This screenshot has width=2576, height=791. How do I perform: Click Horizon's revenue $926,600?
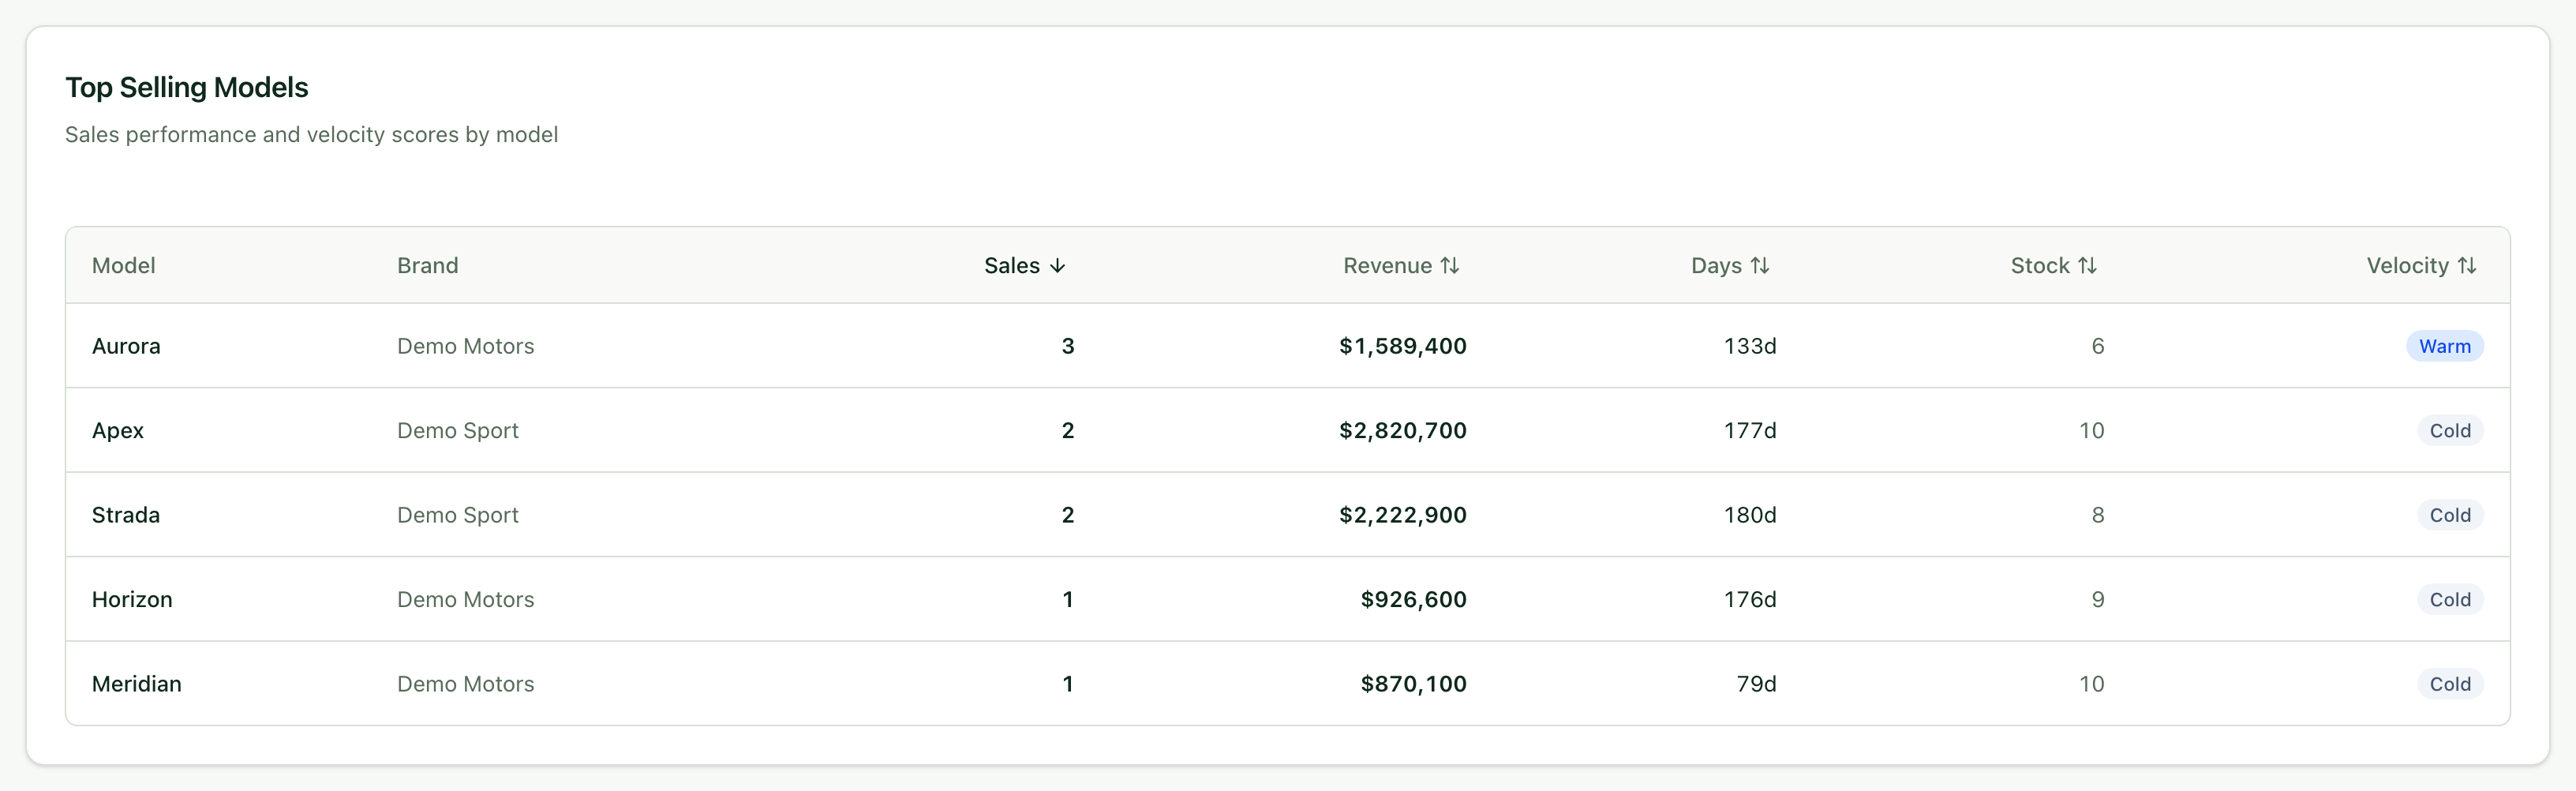(x=1414, y=600)
